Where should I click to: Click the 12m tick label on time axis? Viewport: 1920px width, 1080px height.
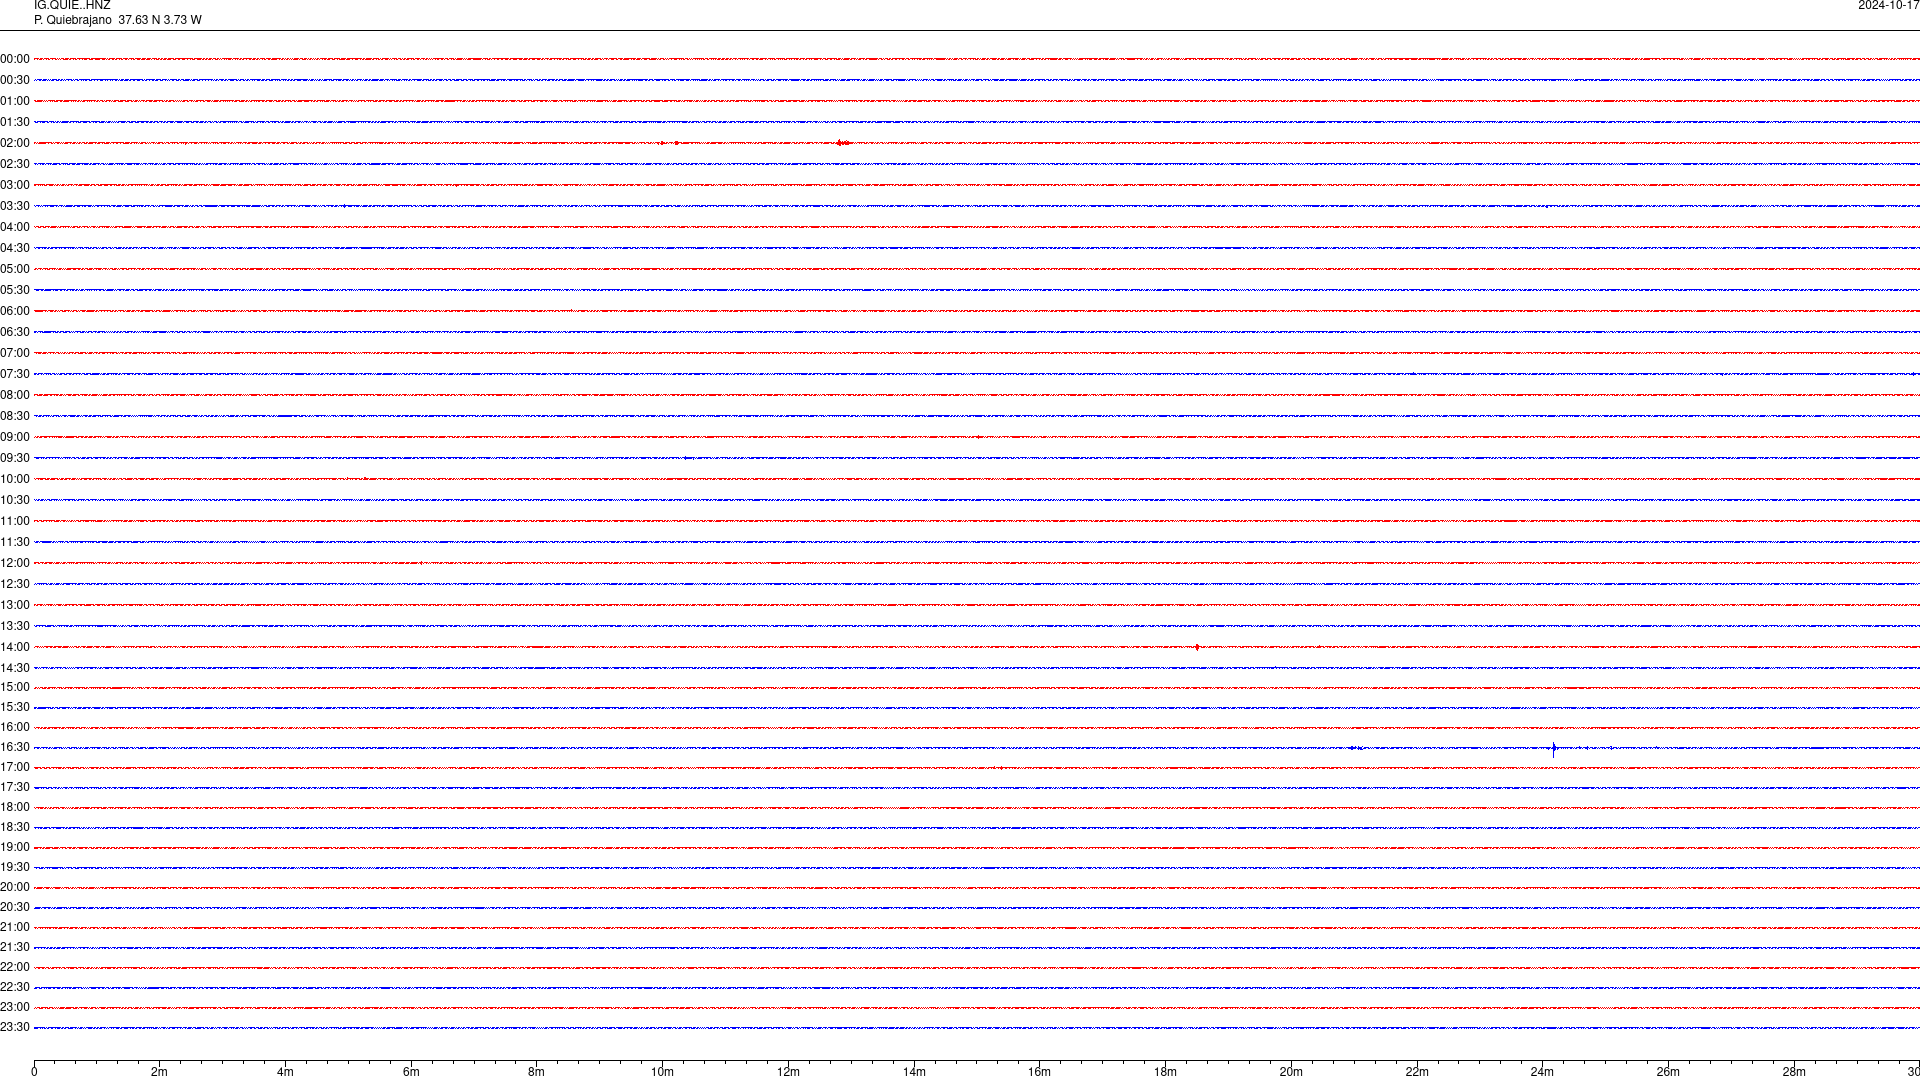pos(788,1072)
